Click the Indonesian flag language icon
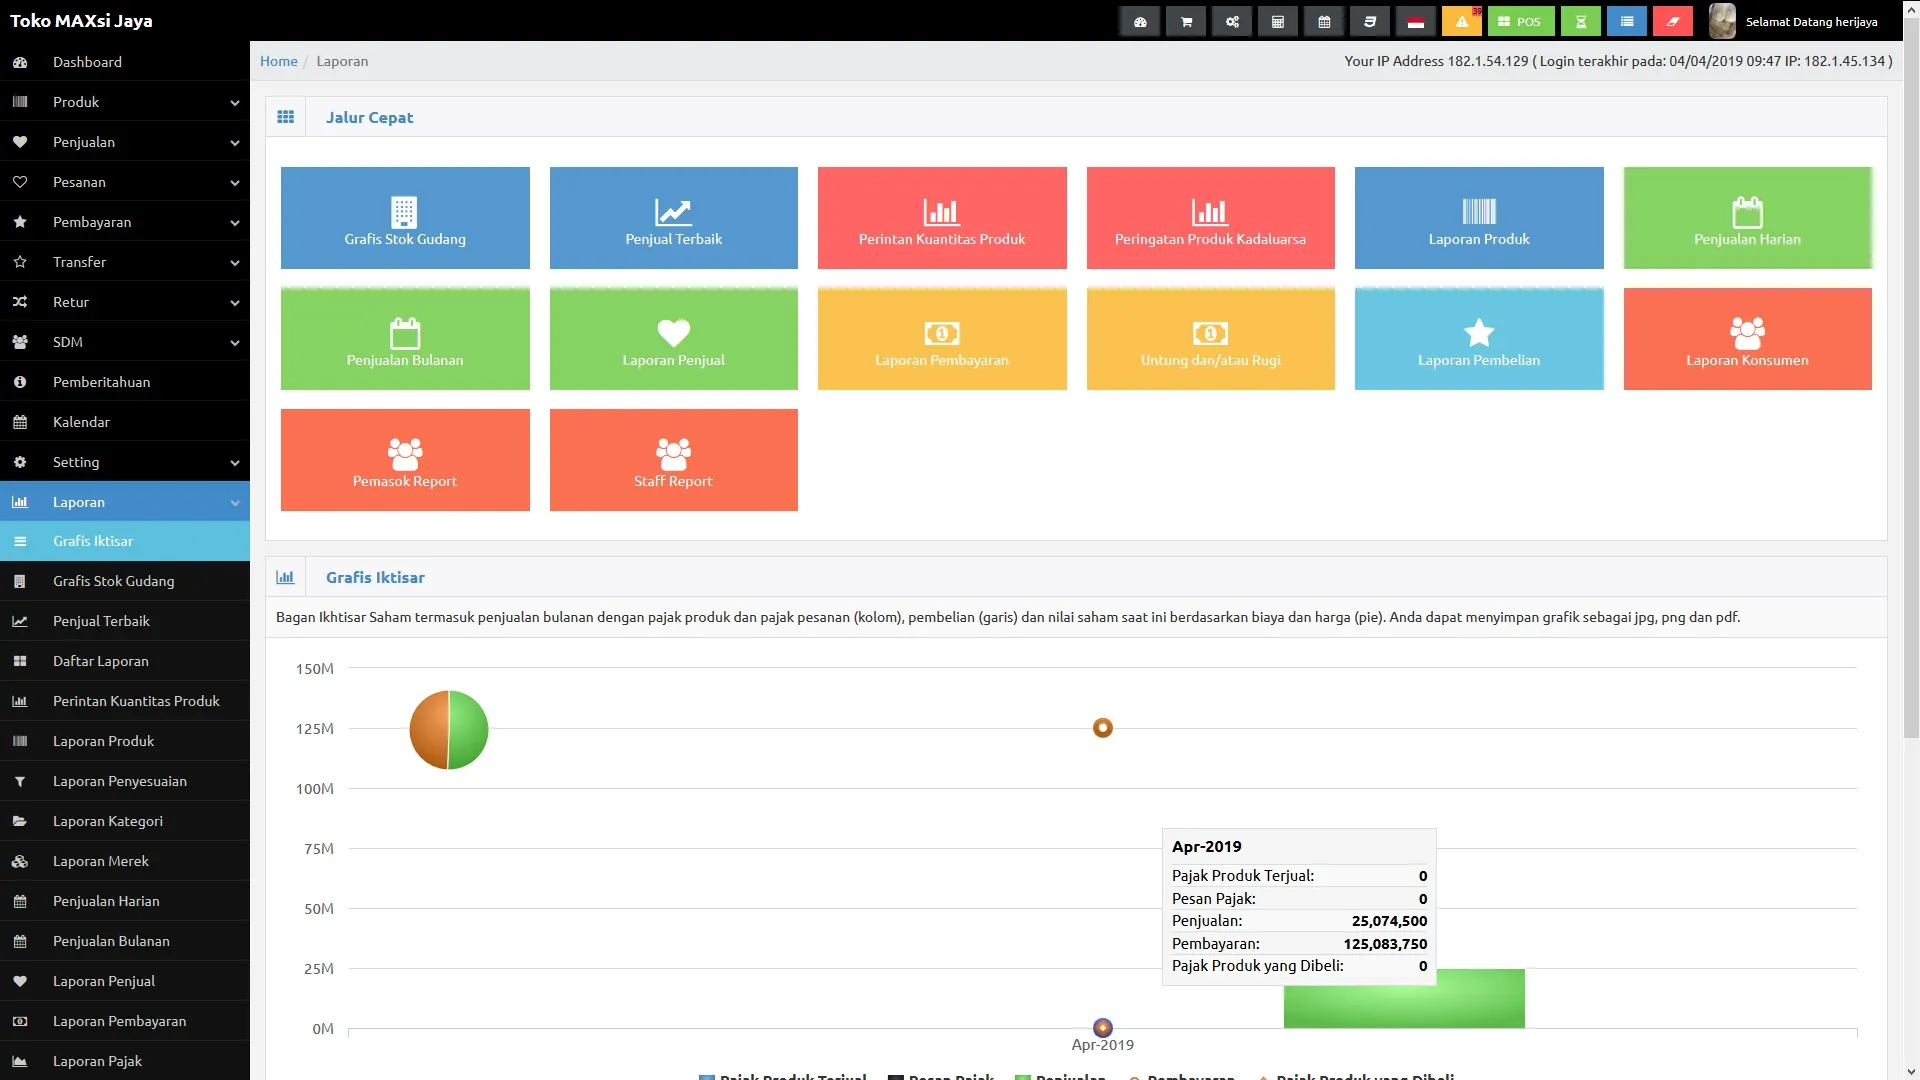The image size is (1920, 1080). click(x=1415, y=21)
